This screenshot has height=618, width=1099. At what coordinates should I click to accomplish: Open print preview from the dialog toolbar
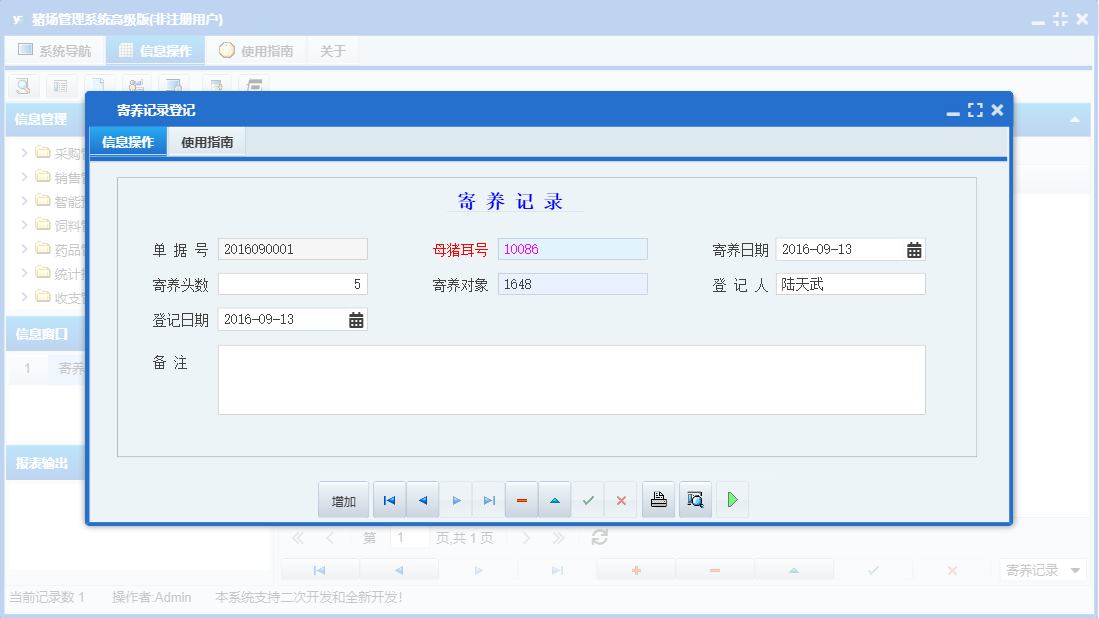click(694, 499)
